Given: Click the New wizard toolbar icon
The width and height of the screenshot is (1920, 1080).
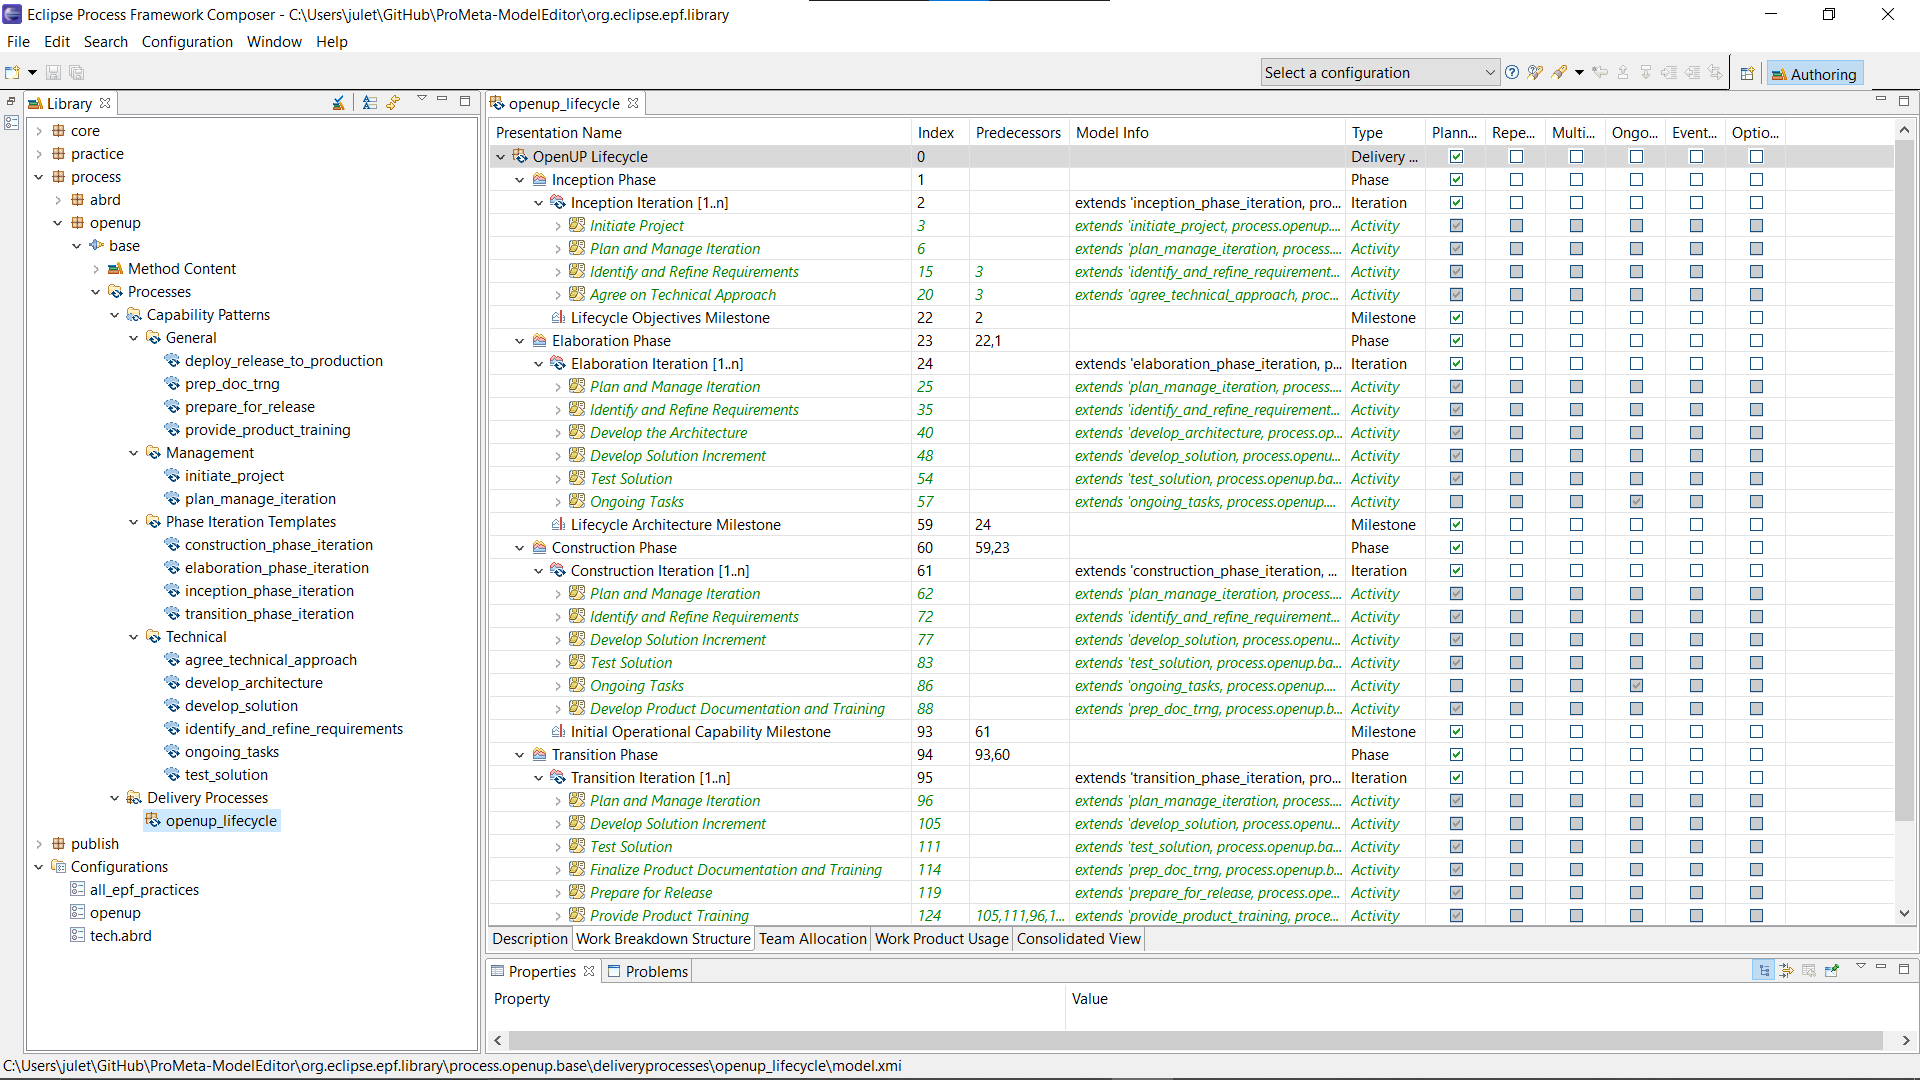Looking at the screenshot, I should pyautogui.click(x=12, y=73).
